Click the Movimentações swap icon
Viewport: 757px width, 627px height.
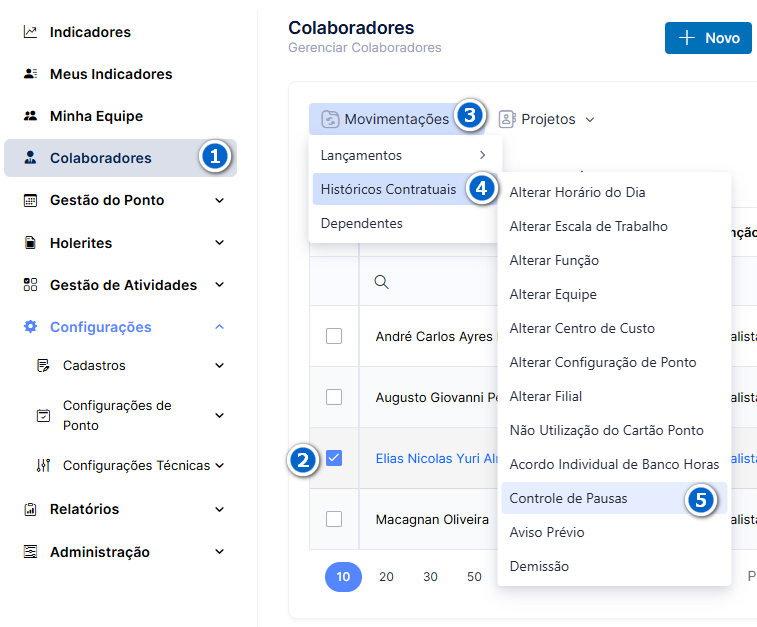pyautogui.click(x=330, y=119)
